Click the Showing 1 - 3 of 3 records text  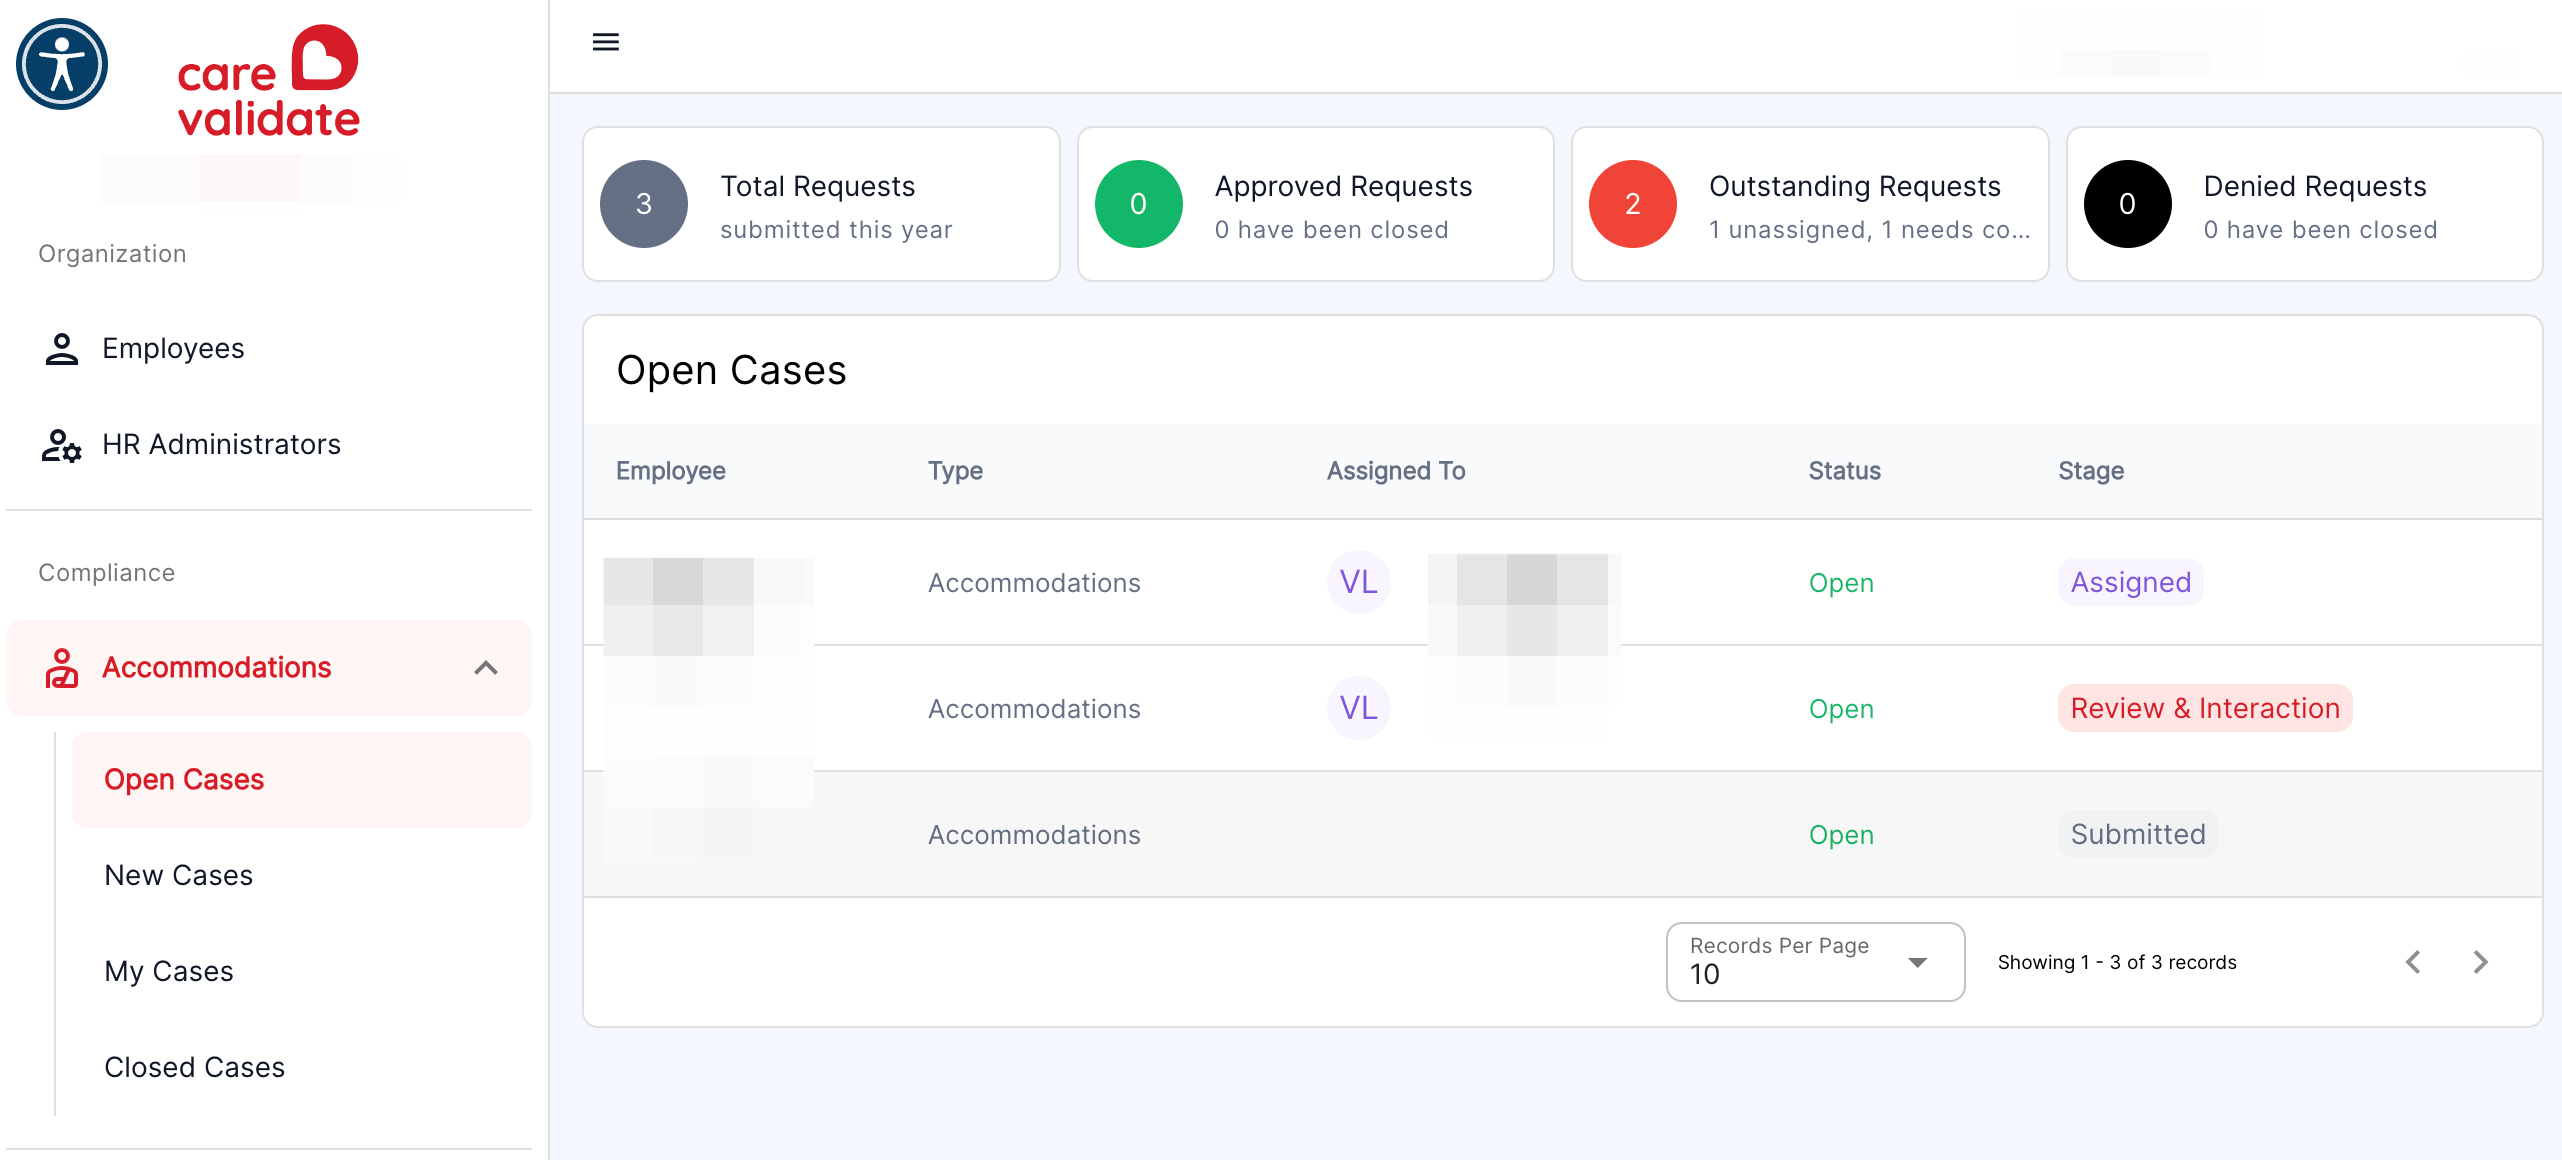point(2117,962)
